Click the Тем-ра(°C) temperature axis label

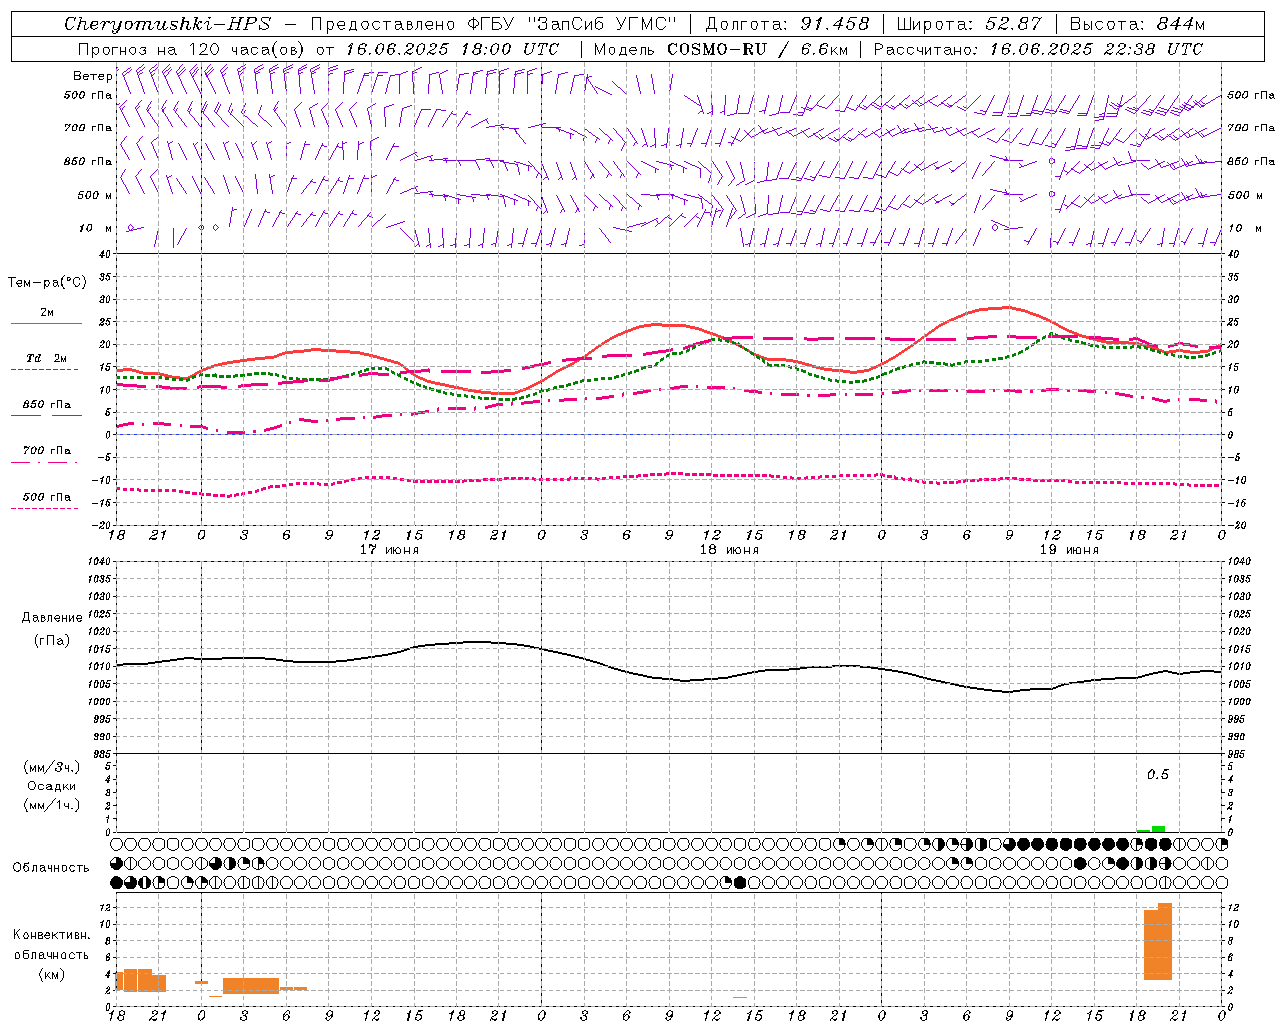point(47,283)
